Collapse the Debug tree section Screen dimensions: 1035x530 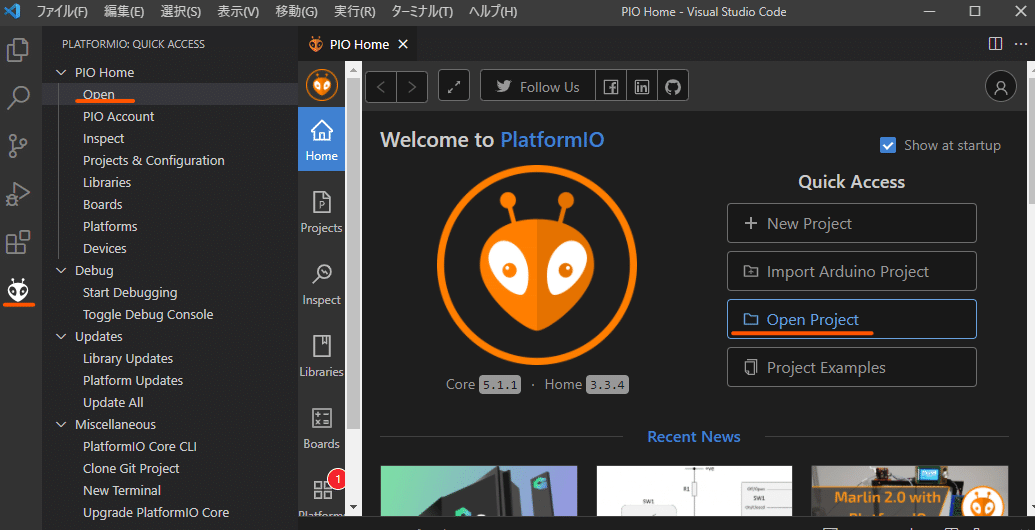tap(61, 271)
